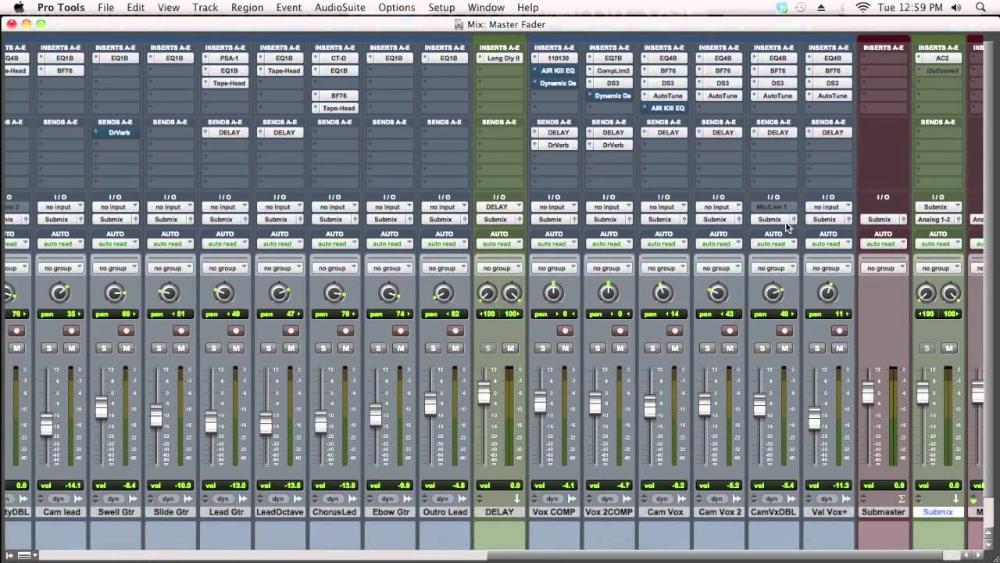
Task: Click the dyn button under Ebow Gtr
Action: 387,498
